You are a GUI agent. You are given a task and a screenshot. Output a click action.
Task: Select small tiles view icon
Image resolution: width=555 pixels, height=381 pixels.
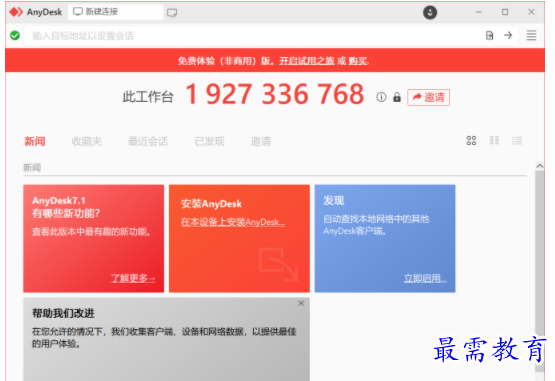pyautogui.click(x=494, y=141)
